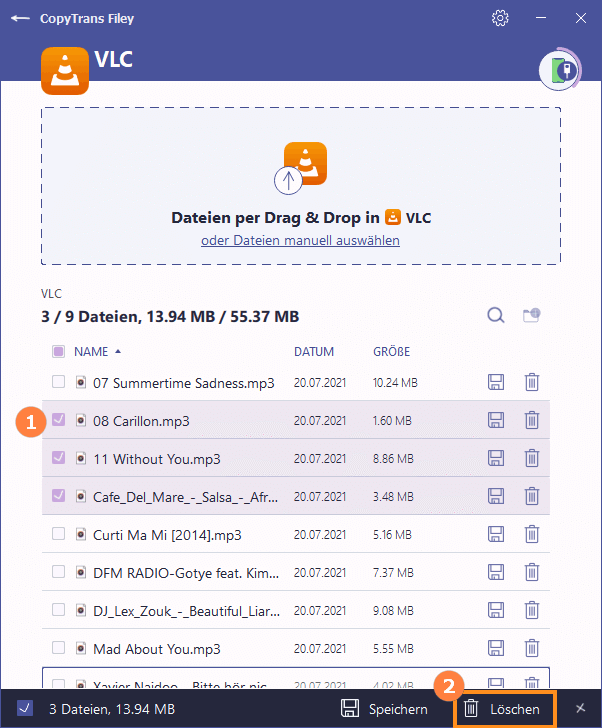Minimize the CopyTrans Filey window
Image resolution: width=602 pixels, height=728 pixels.
point(541,18)
